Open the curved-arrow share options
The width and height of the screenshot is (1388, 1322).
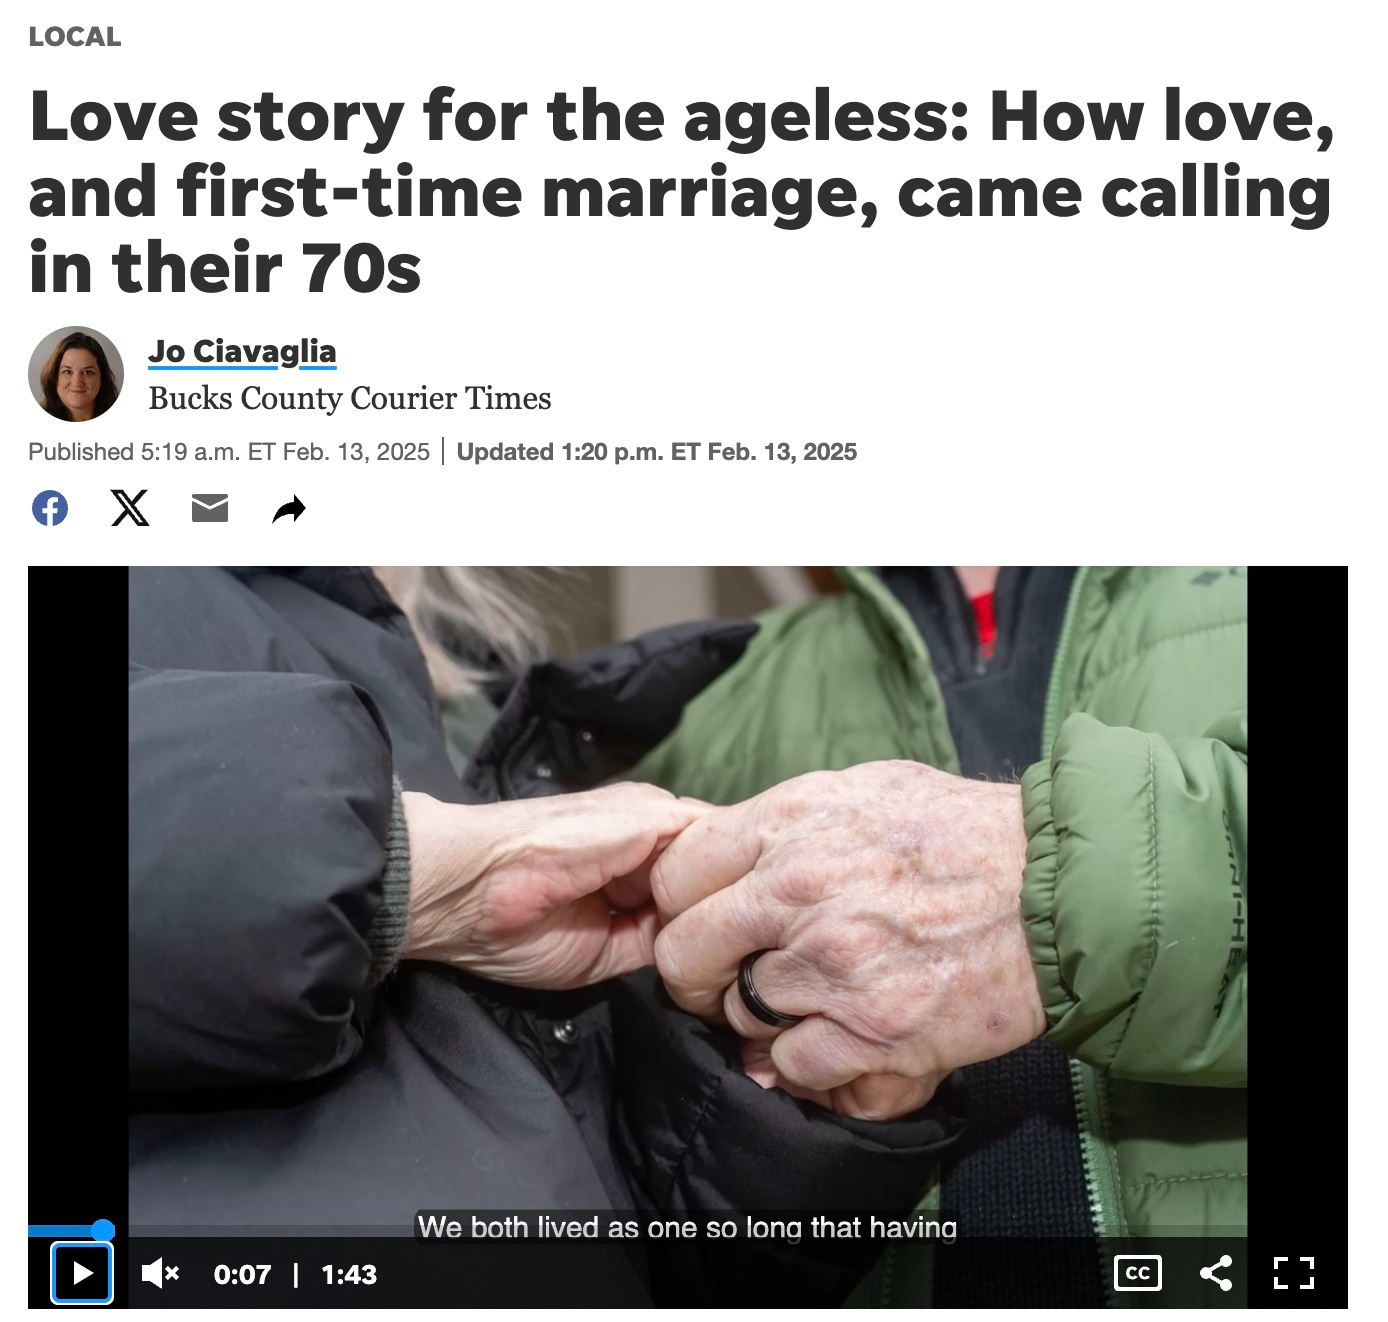pos(289,510)
